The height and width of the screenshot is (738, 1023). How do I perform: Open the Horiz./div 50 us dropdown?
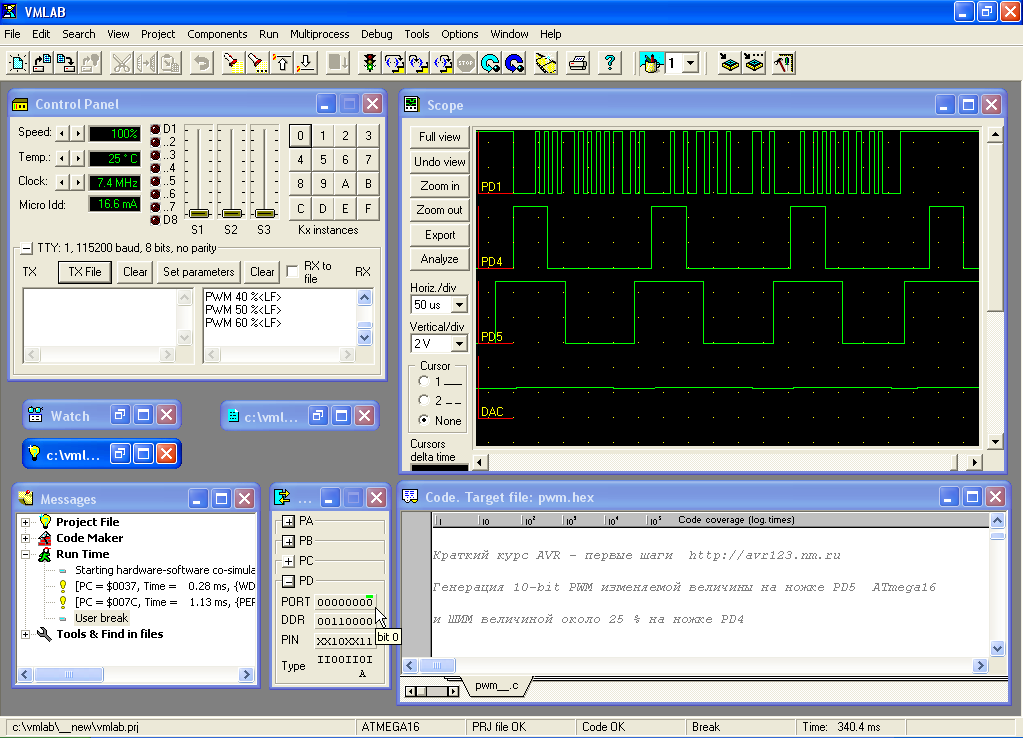coord(459,304)
